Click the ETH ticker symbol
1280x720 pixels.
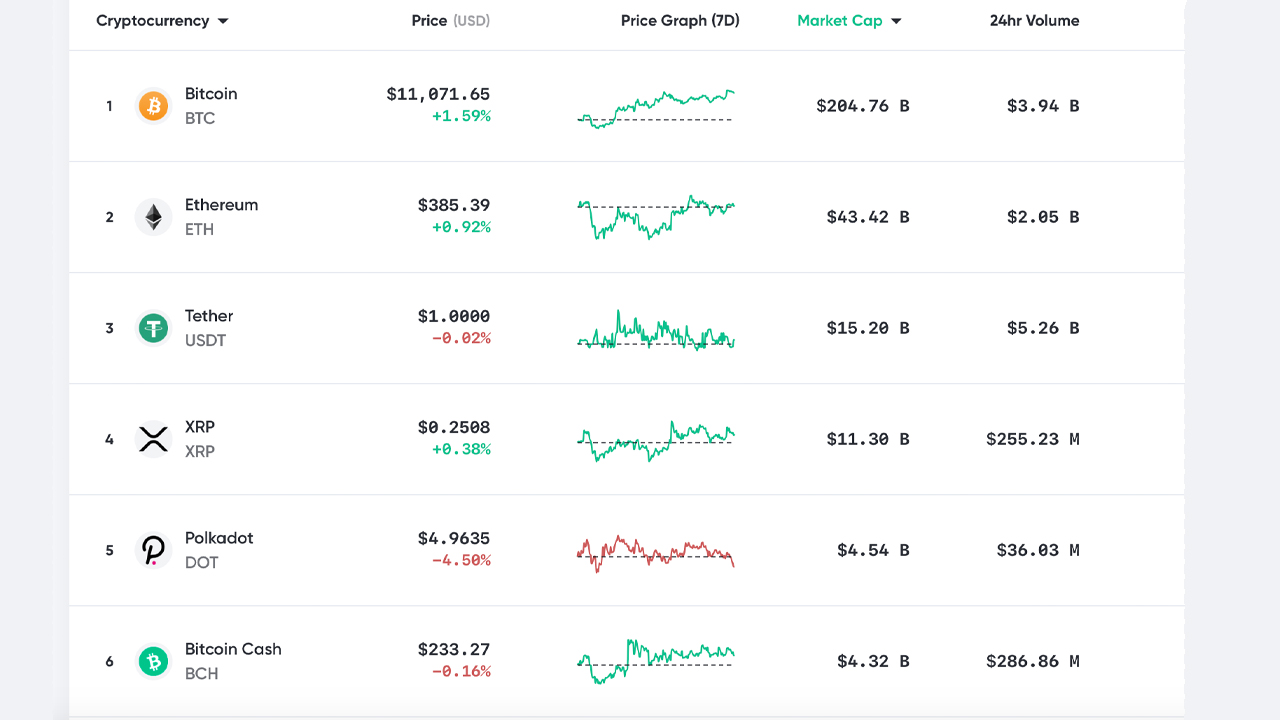coord(199,229)
